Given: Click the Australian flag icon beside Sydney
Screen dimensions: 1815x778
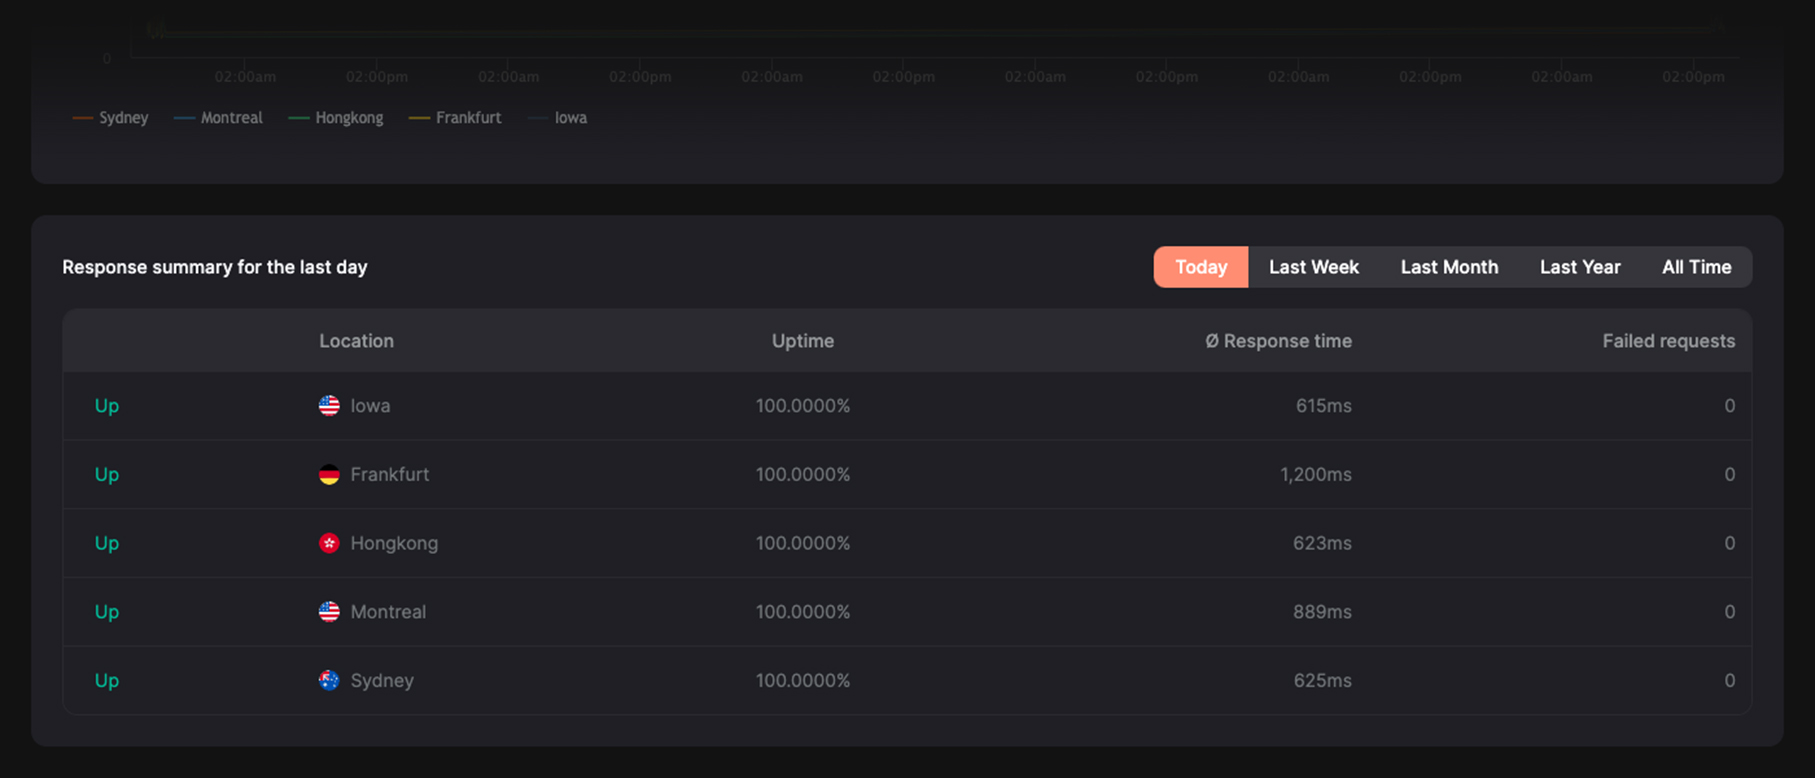Looking at the screenshot, I should 329,680.
